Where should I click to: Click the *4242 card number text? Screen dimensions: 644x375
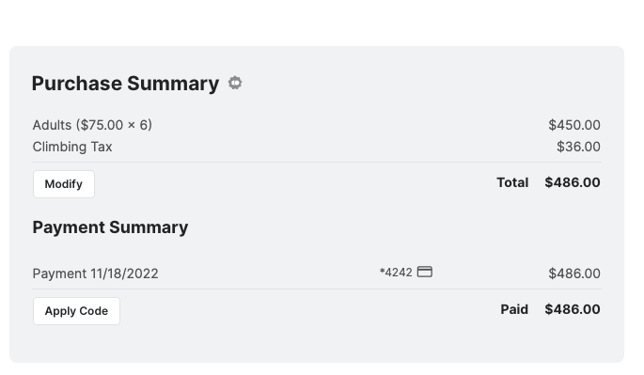point(396,272)
